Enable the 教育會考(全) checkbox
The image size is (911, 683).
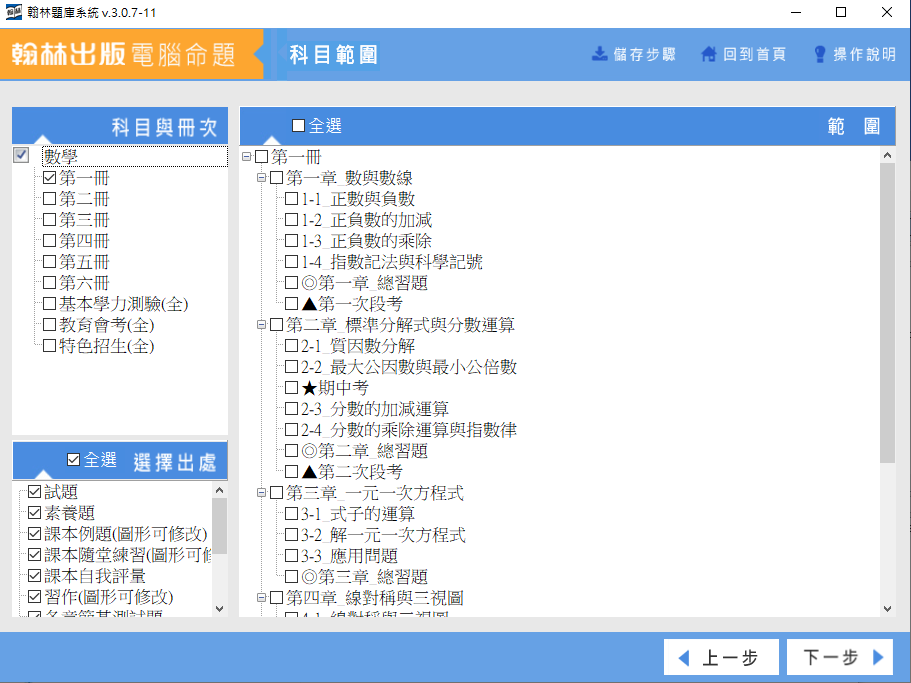(x=49, y=325)
